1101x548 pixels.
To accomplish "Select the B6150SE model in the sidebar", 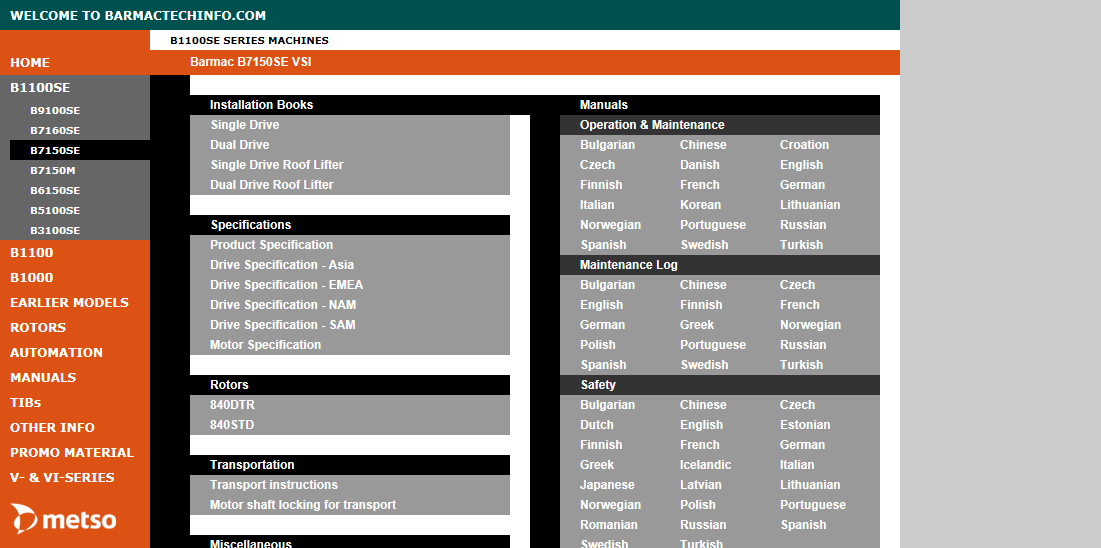I will click(55, 190).
